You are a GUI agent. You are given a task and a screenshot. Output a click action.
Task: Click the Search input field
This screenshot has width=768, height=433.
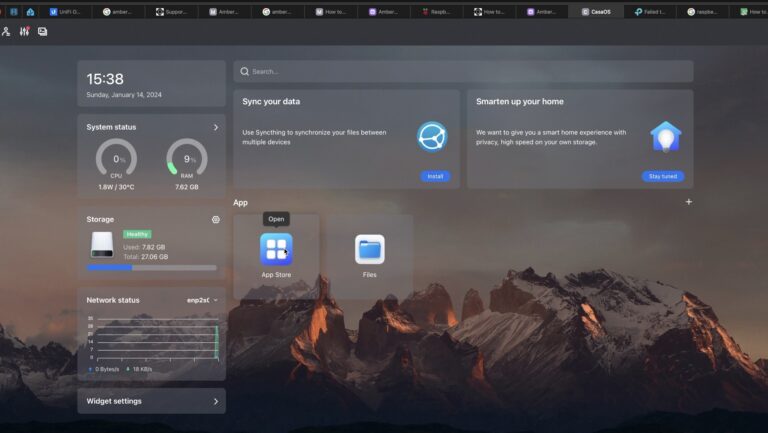pyautogui.click(x=463, y=72)
